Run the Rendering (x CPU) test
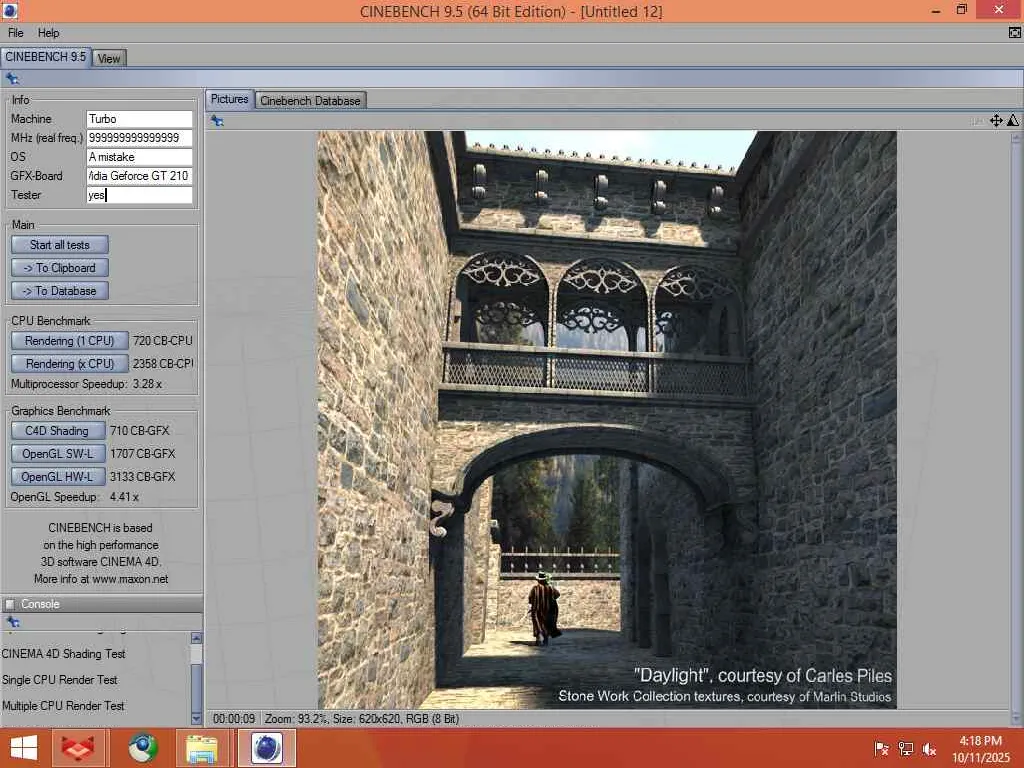 (x=69, y=364)
